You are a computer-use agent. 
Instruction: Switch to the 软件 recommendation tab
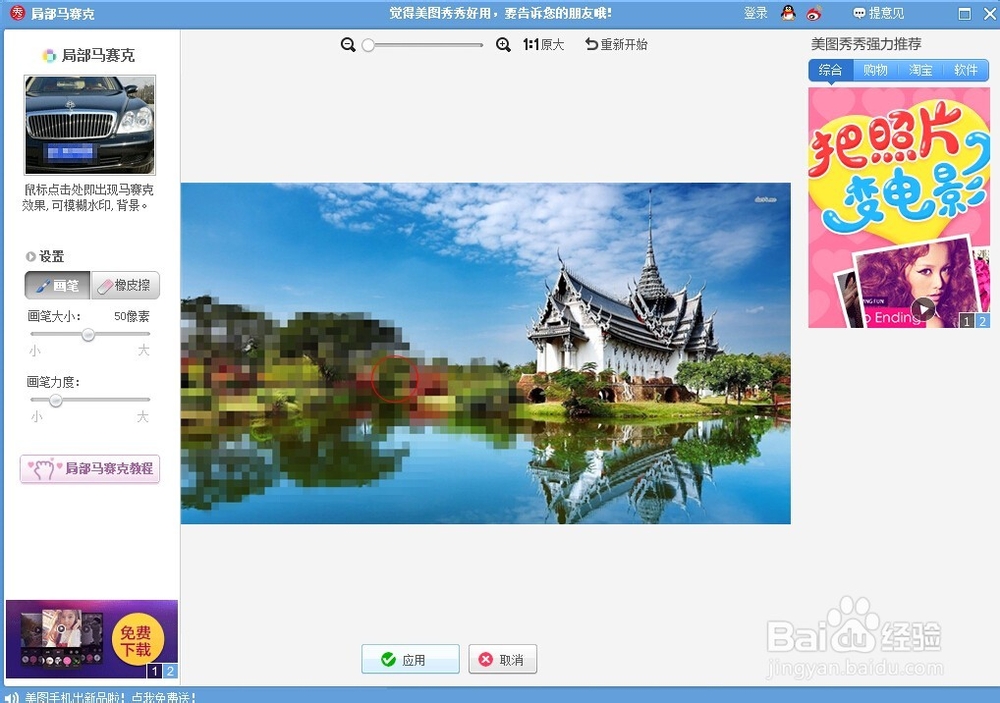coord(966,70)
